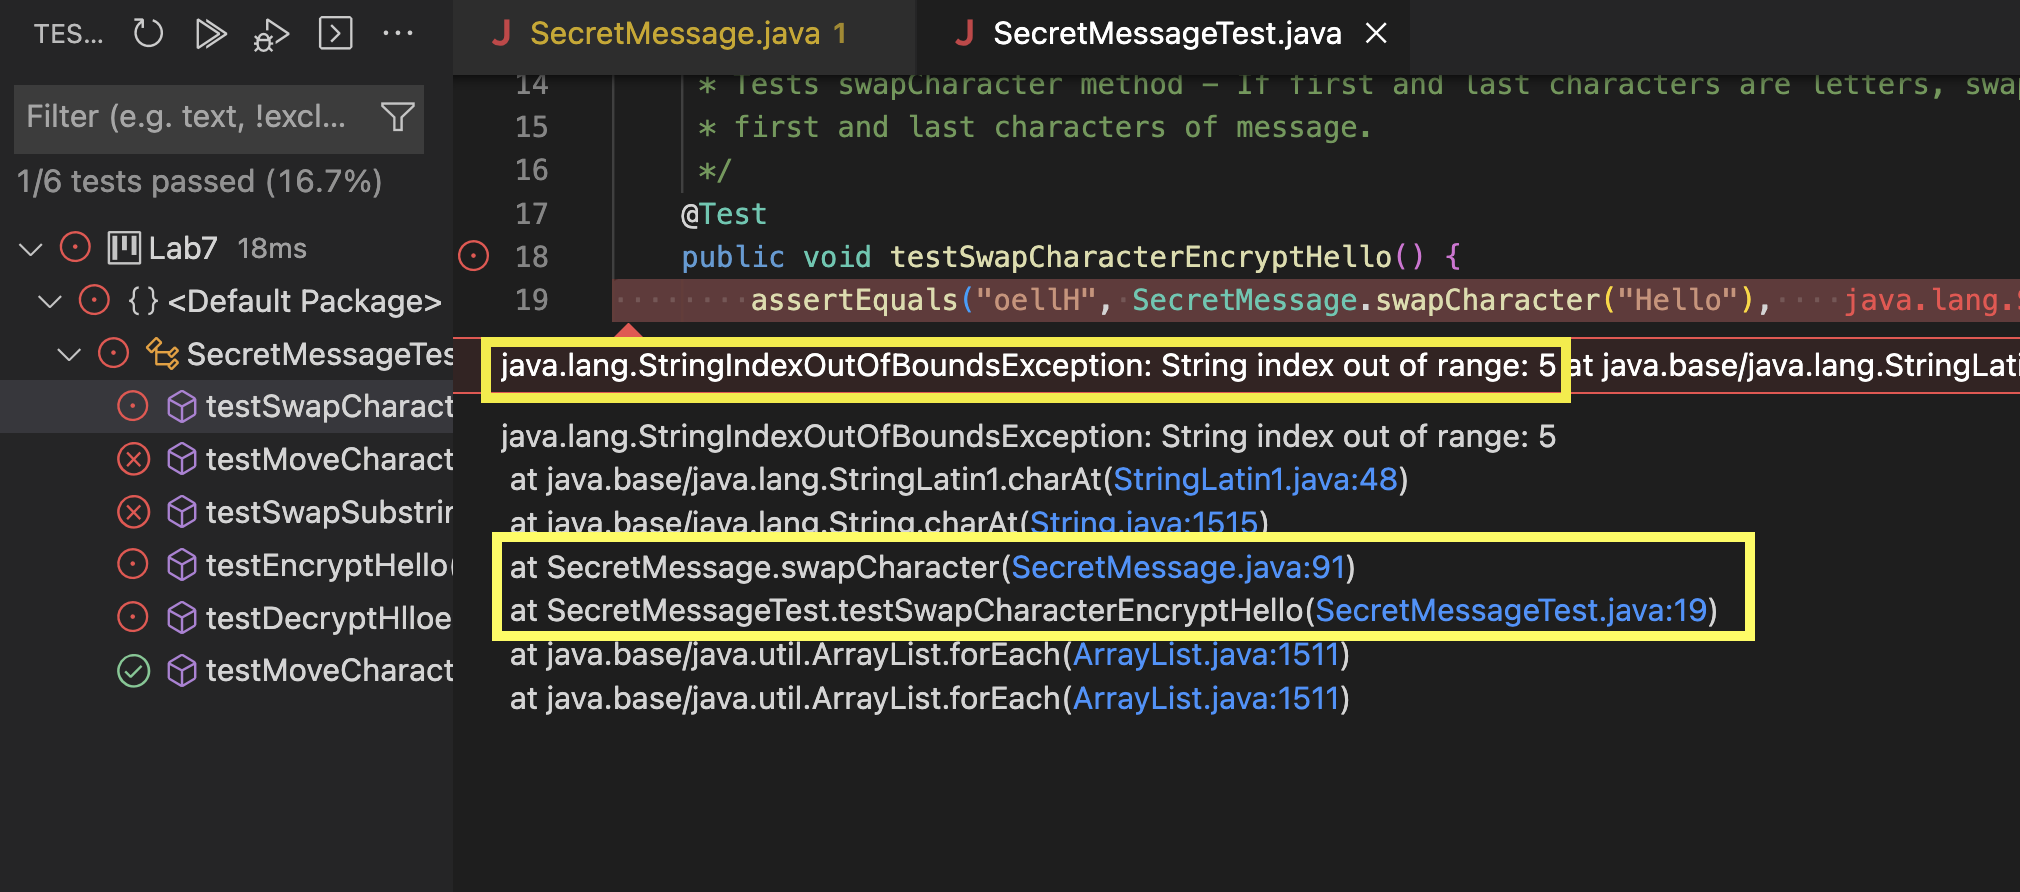Select the testEncryptHello test row

226,565
